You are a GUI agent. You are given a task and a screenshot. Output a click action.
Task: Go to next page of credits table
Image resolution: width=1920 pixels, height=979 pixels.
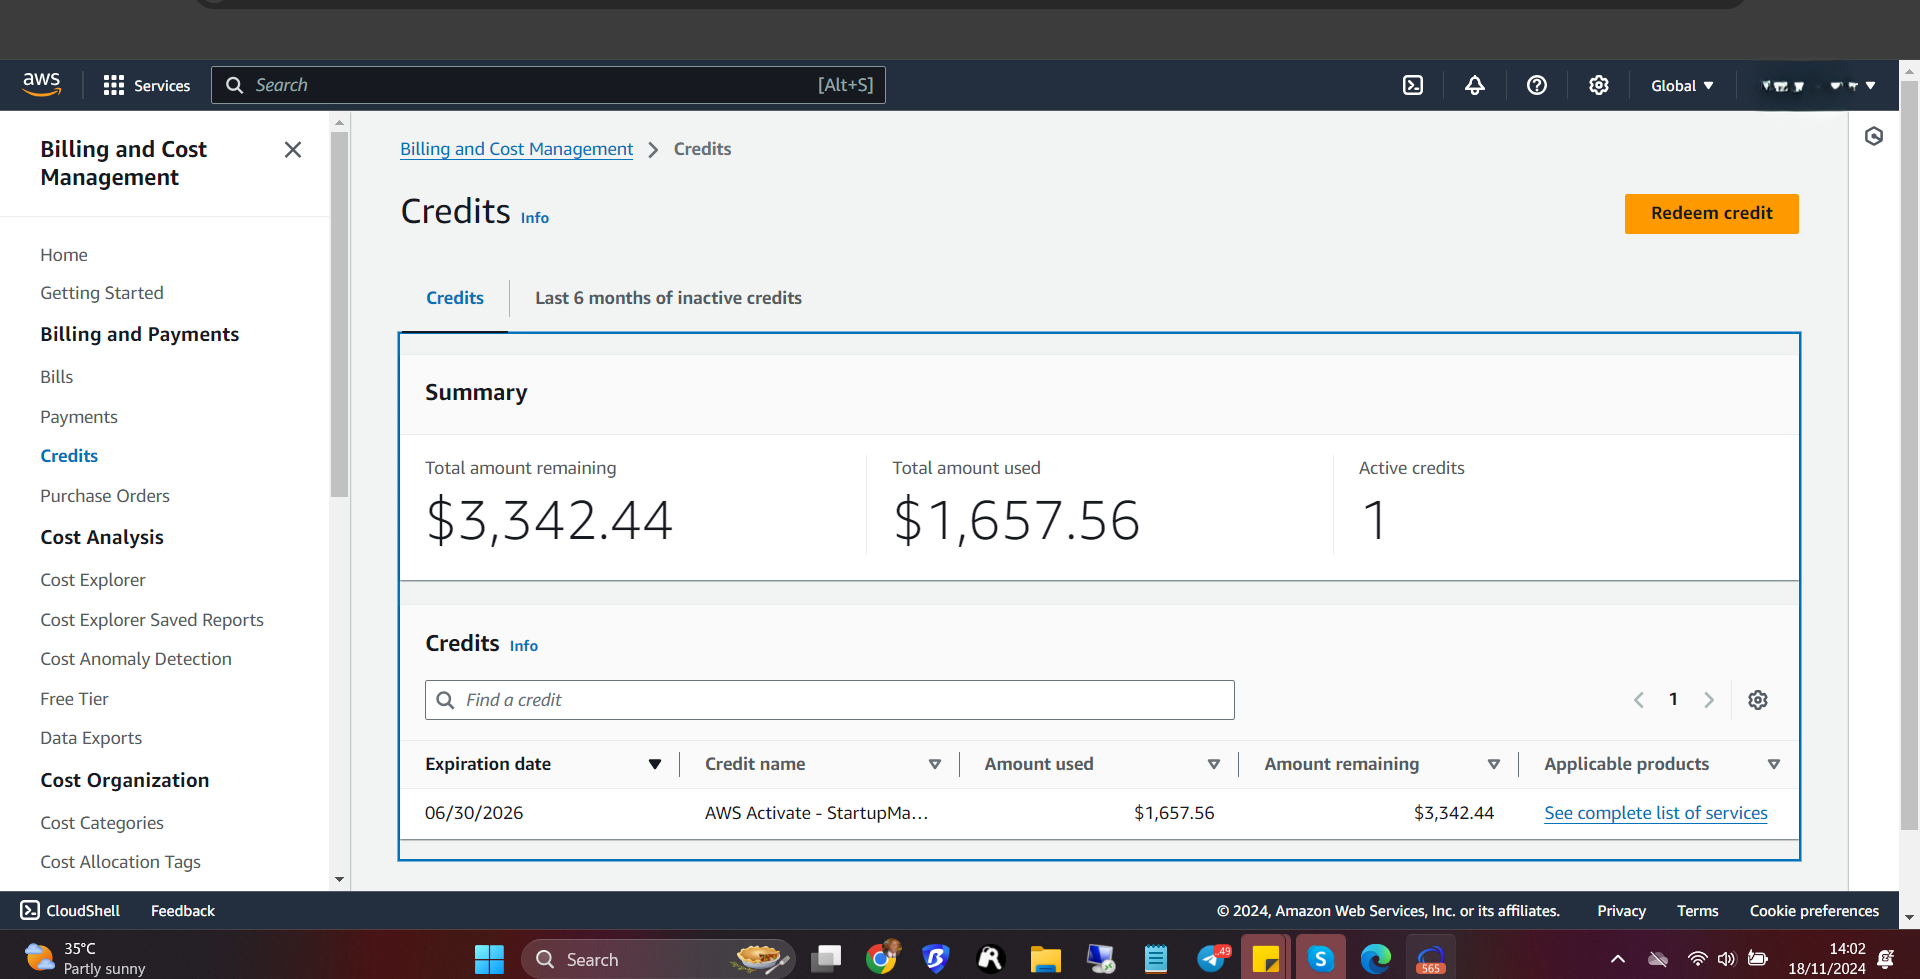point(1709,700)
